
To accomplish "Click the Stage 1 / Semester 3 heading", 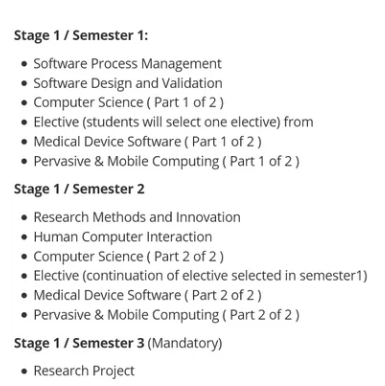I will pos(79,343).
